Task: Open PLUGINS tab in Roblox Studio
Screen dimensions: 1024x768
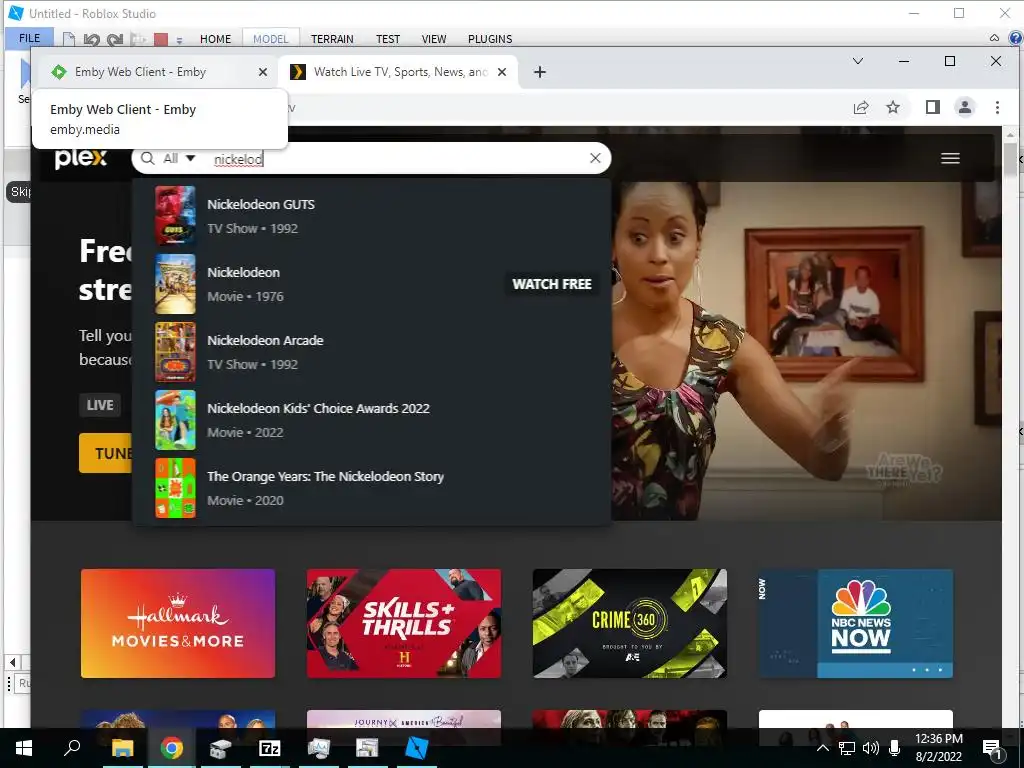Action: click(x=490, y=39)
